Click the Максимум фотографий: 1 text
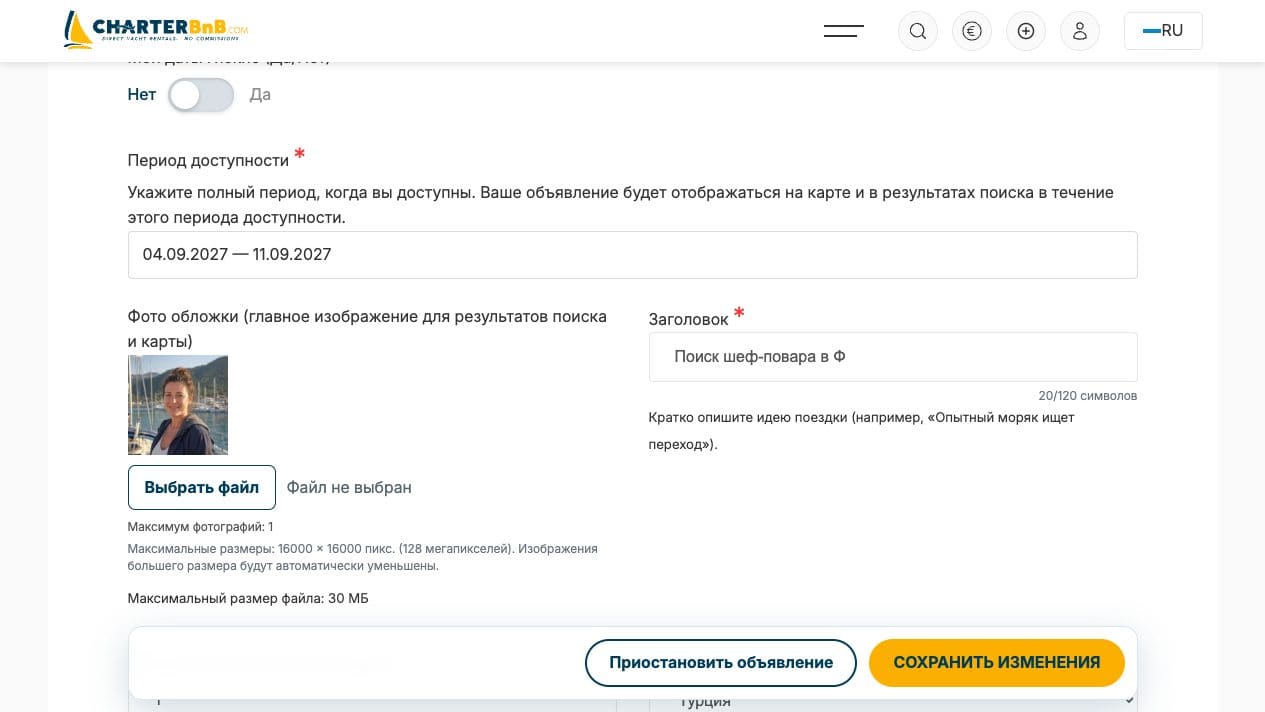 200,527
